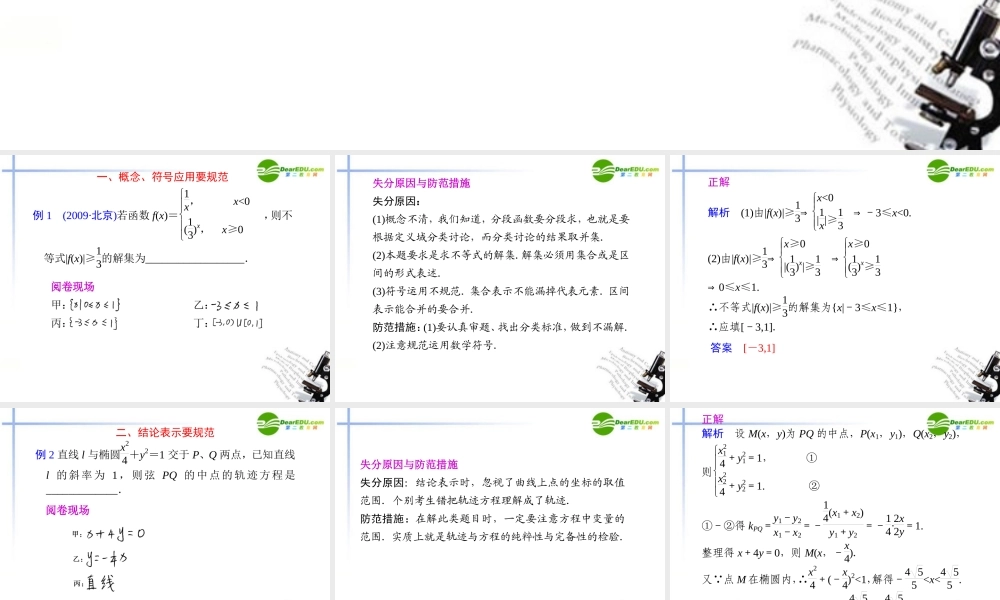This screenshot has height=600, width=1000.
Task: Click the red answer [-3,1]
Action: tap(760, 348)
